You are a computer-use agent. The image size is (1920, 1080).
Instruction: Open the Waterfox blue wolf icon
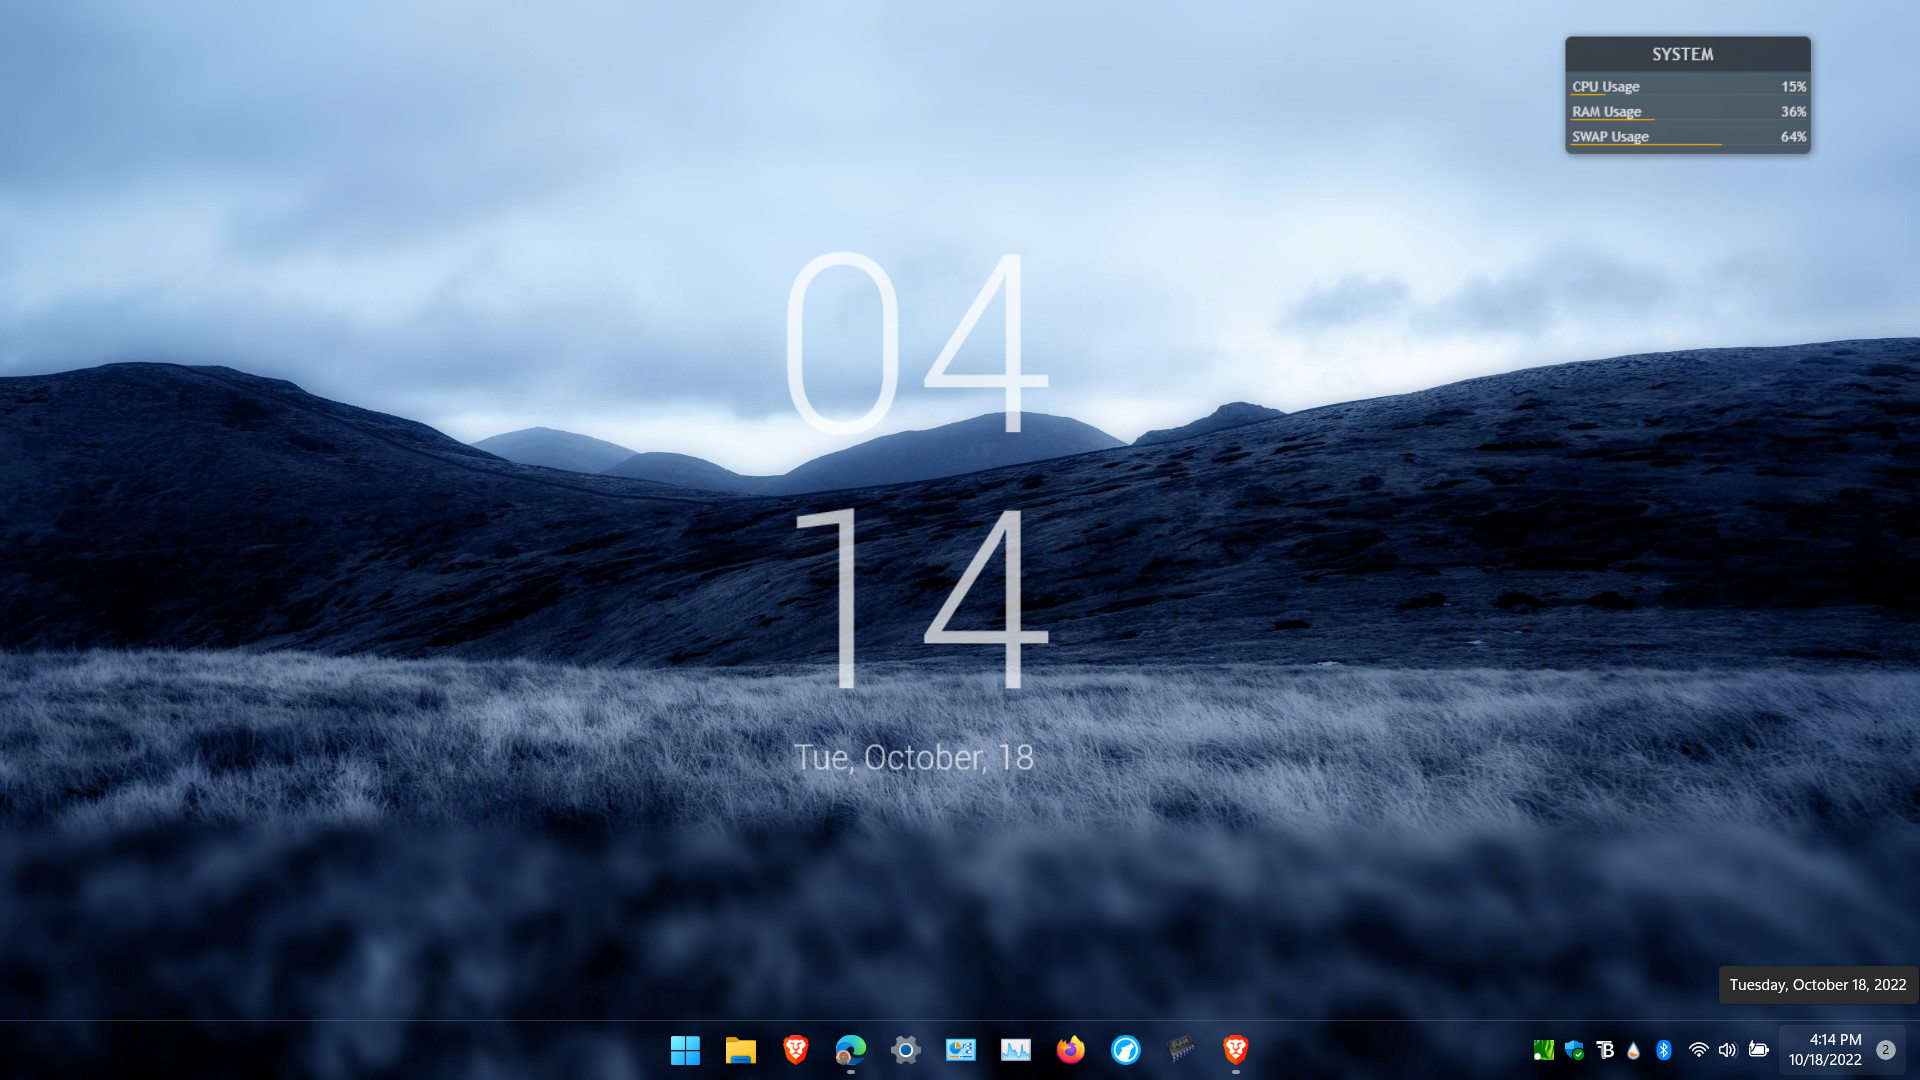coord(1126,1050)
